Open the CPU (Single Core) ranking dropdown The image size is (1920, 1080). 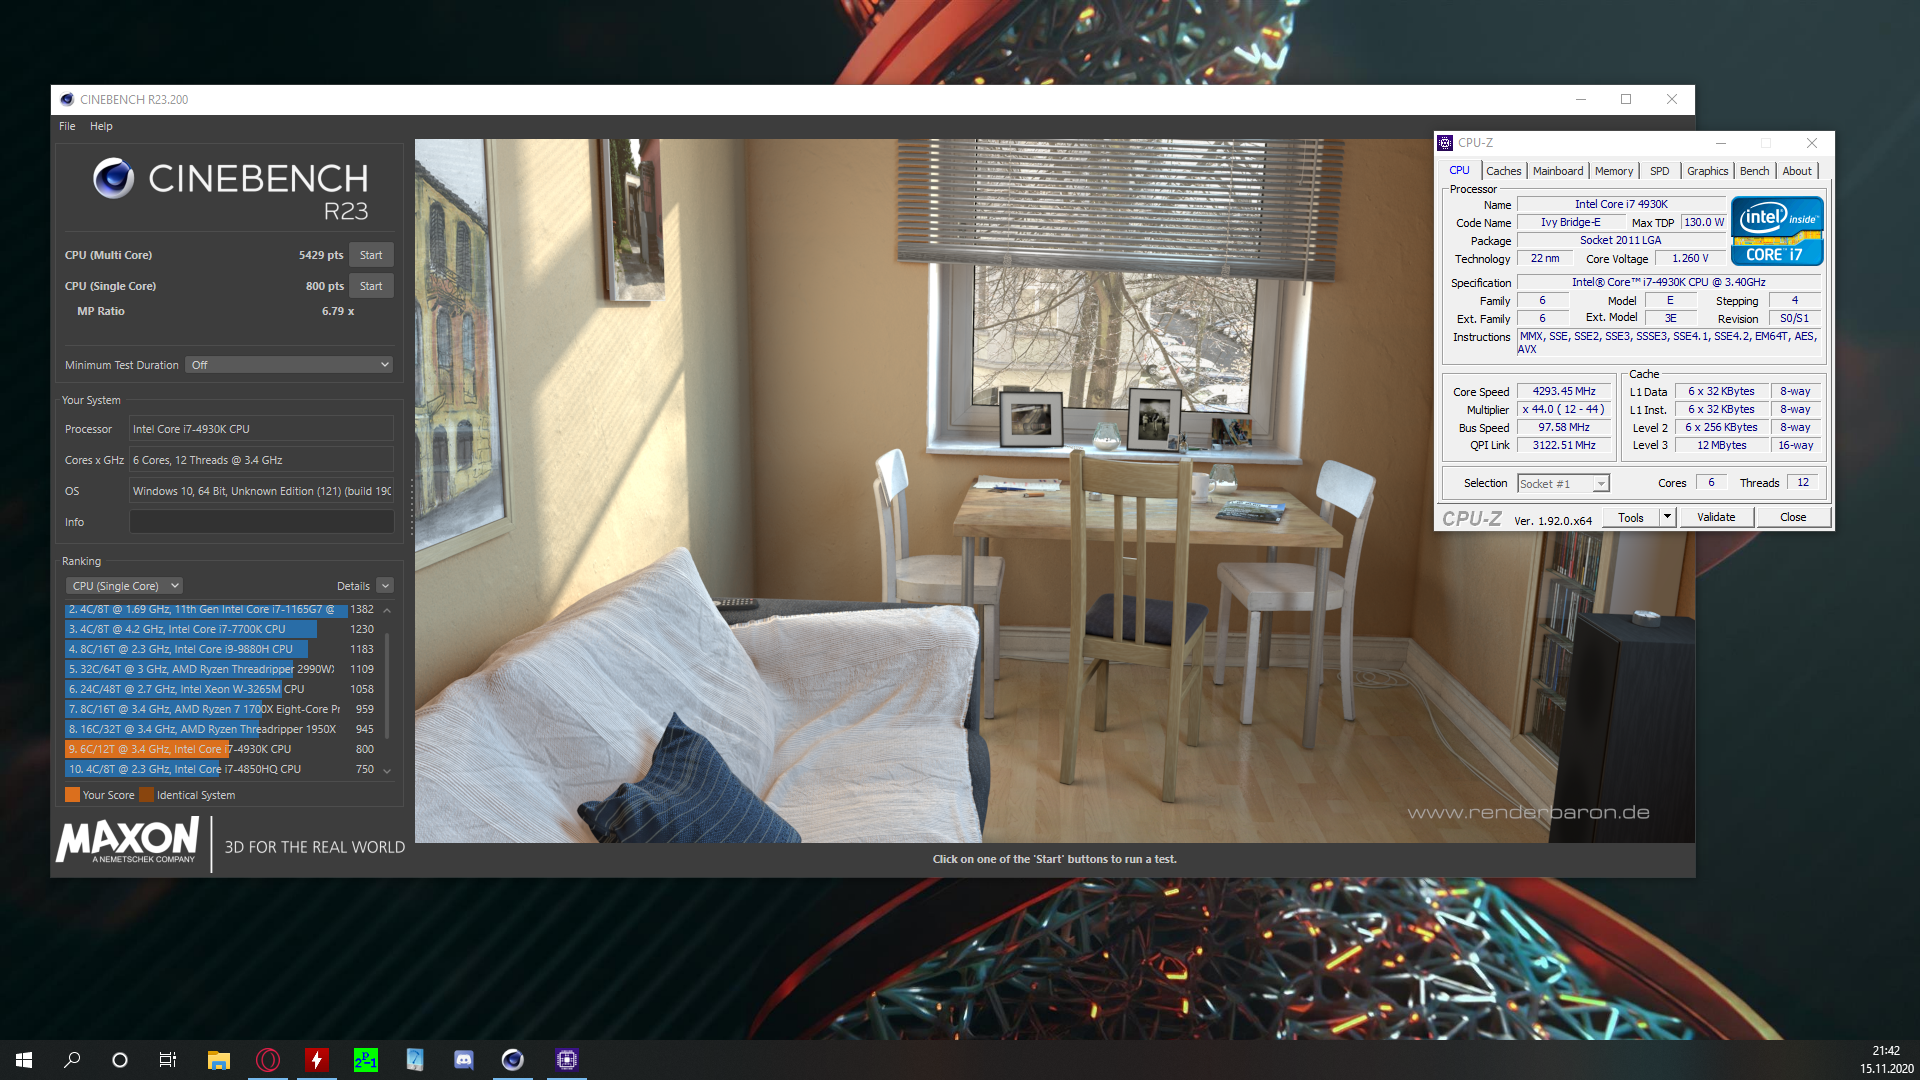tap(125, 586)
